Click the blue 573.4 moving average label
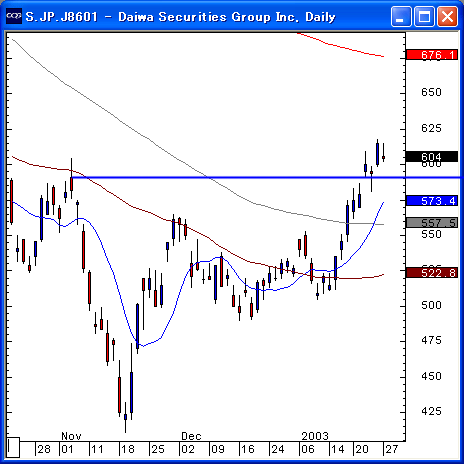 point(432,201)
